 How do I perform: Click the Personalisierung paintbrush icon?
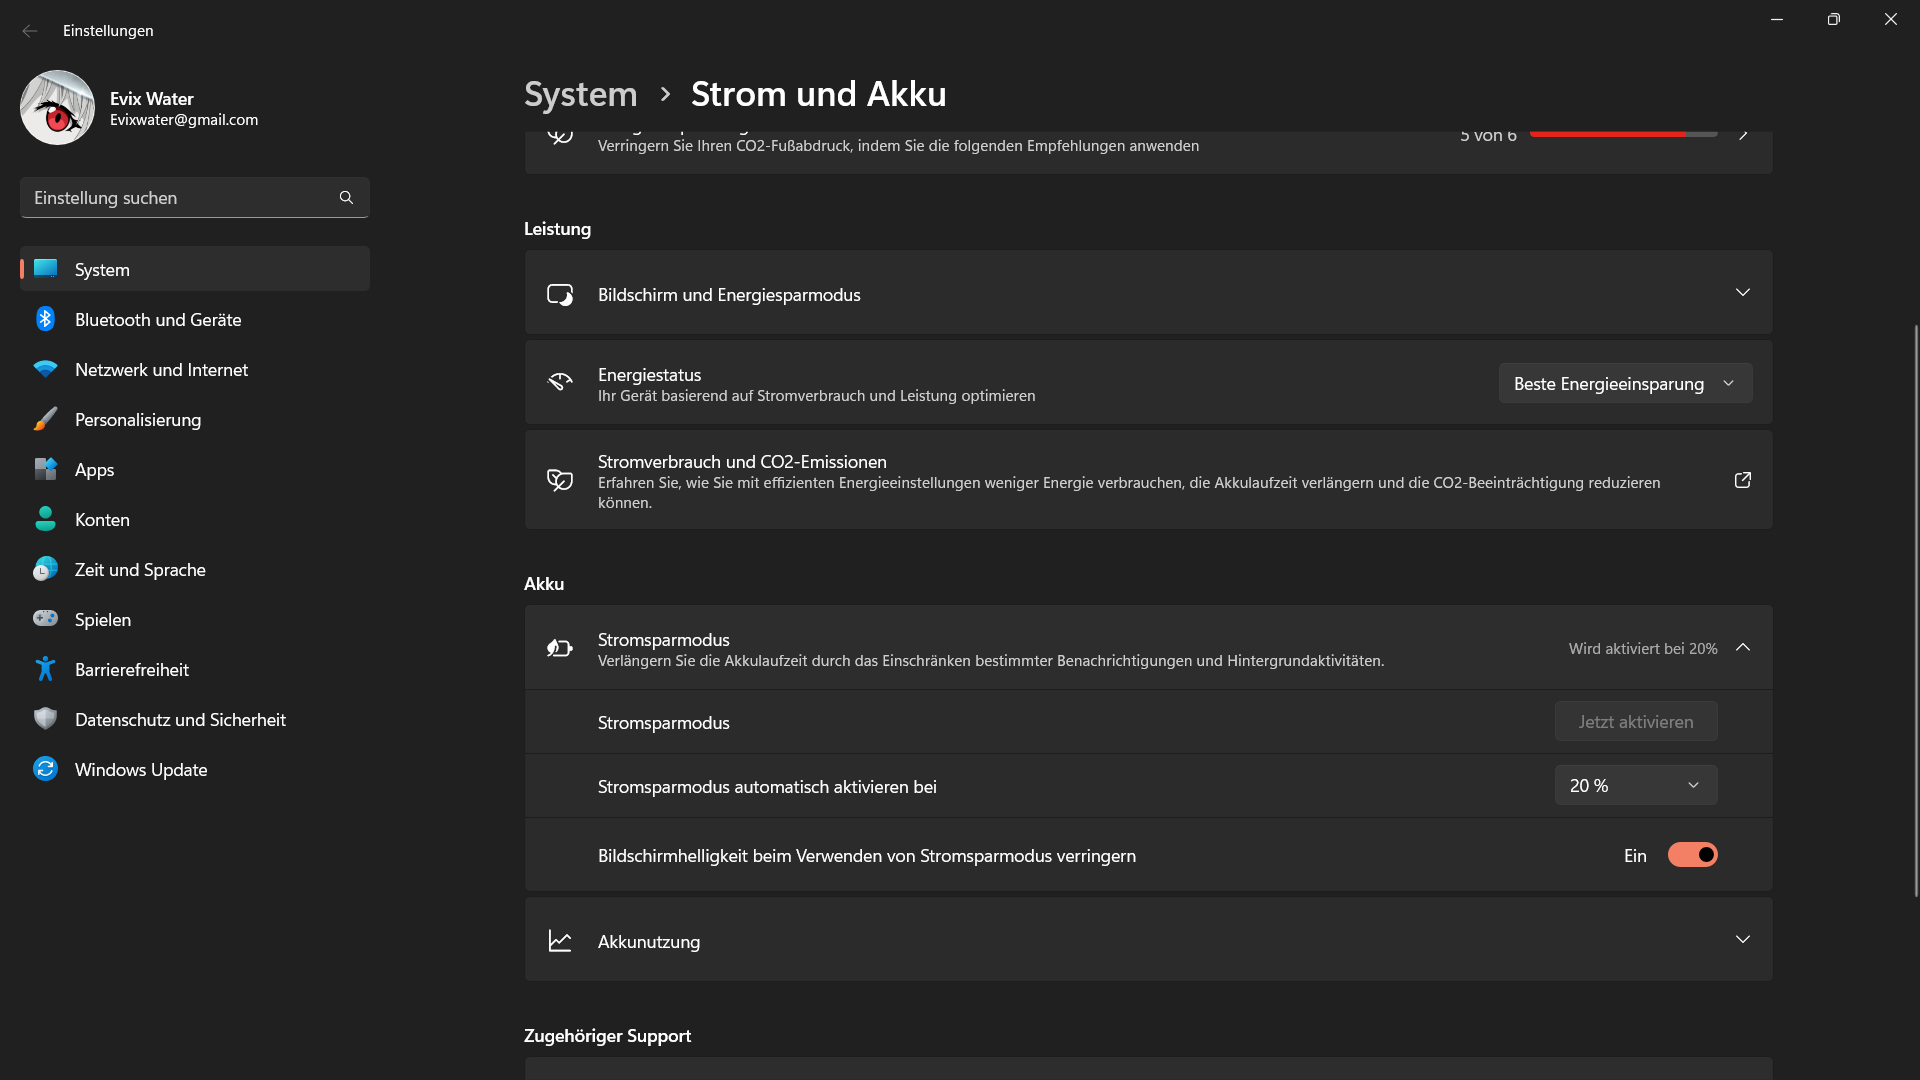[x=45, y=419]
